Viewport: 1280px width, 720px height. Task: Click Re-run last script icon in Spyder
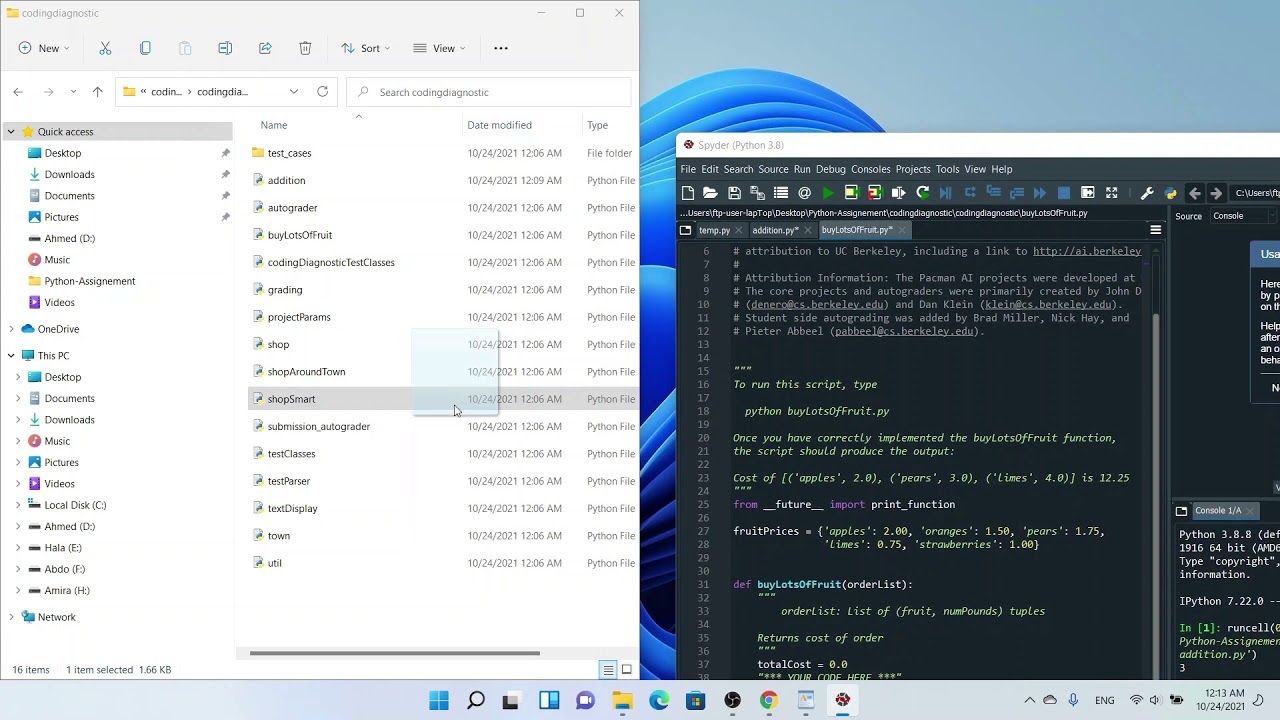point(922,193)
